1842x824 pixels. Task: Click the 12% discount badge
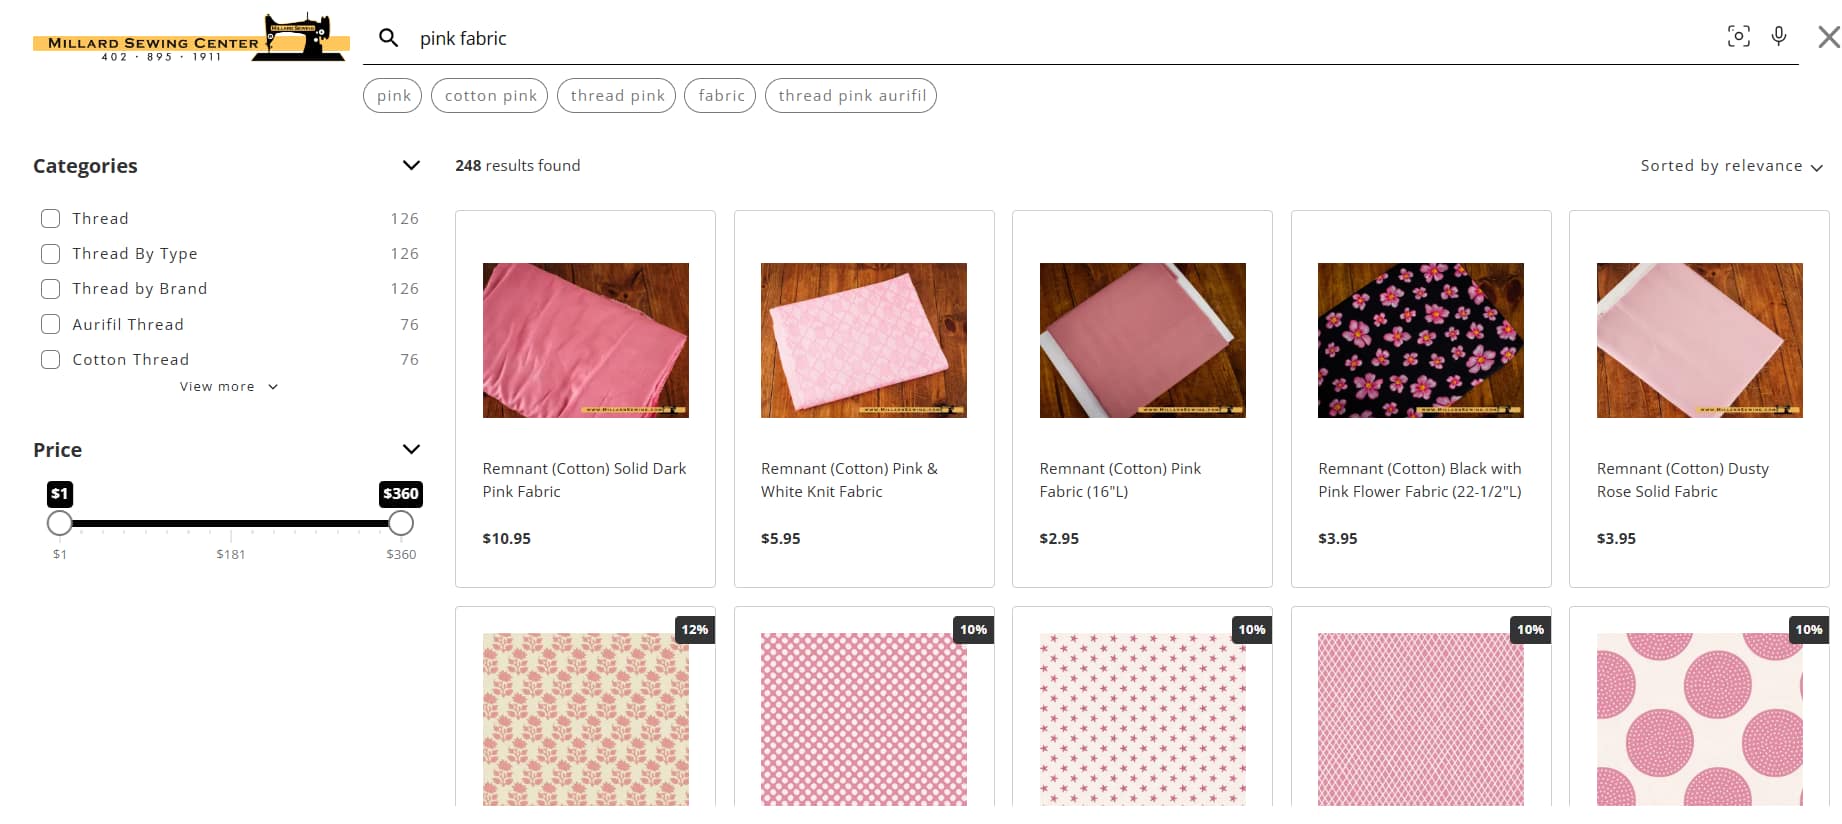click(x=694, y=630)
